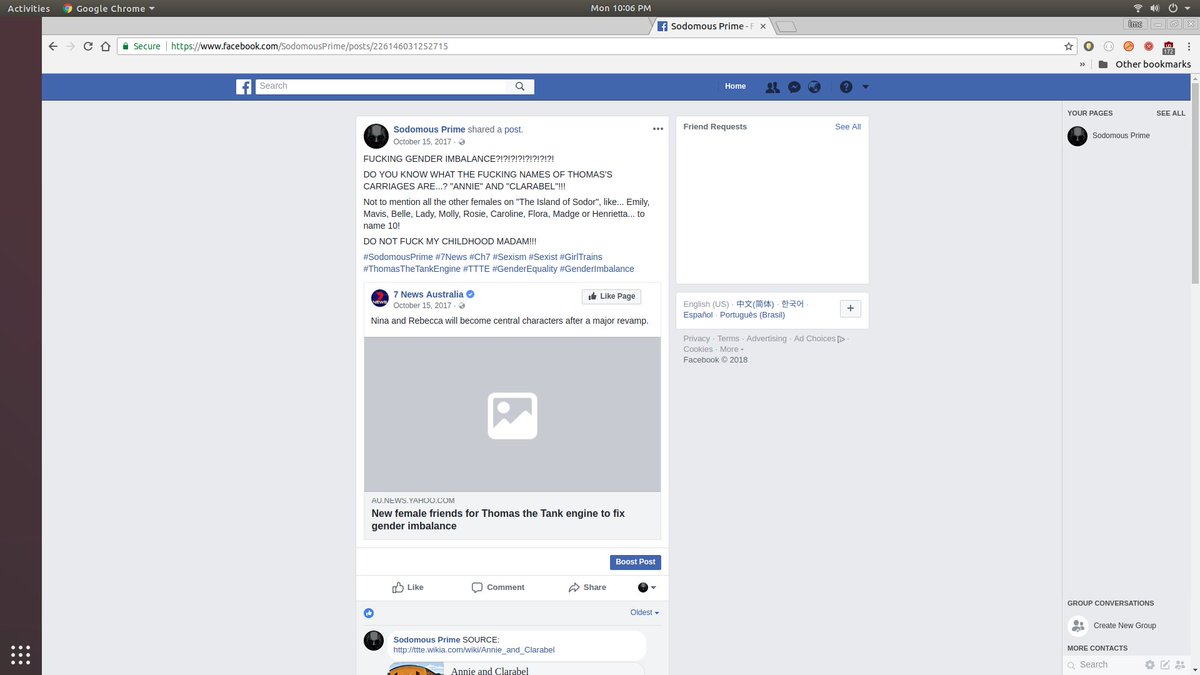1200x675 pixels.
Task: Click SEE ALL under Your Pages
Action: coord(1171,113)
